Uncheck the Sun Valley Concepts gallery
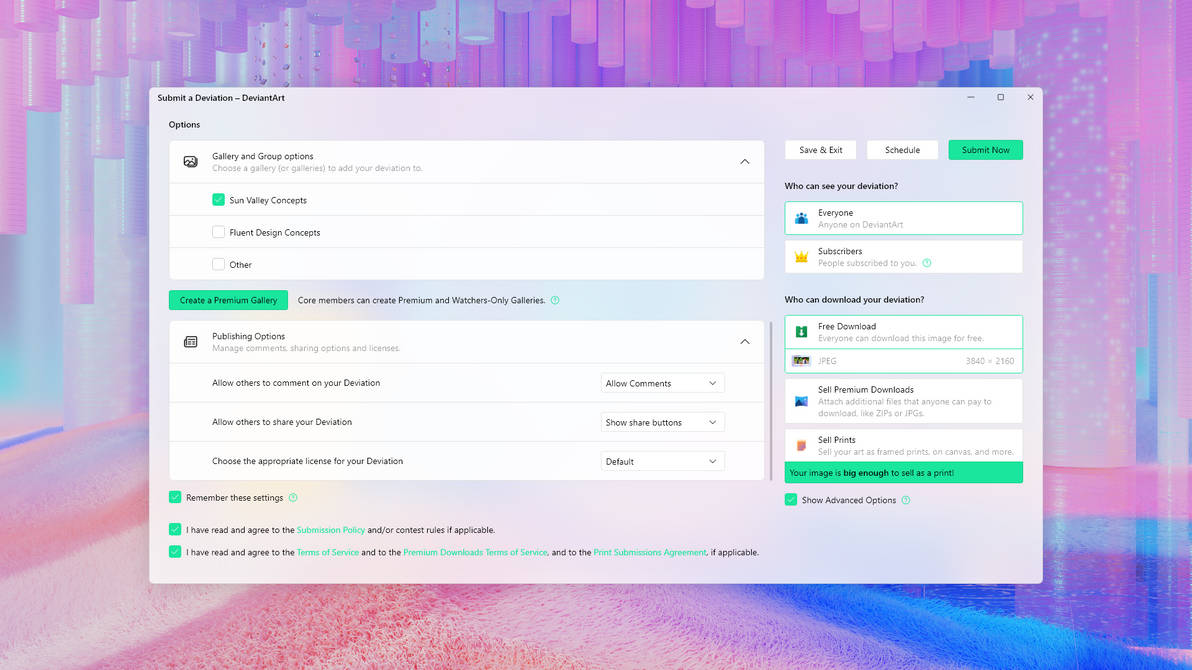This screenshot has height=670, width=1192. pyautogui.click(x=218, y=200)
